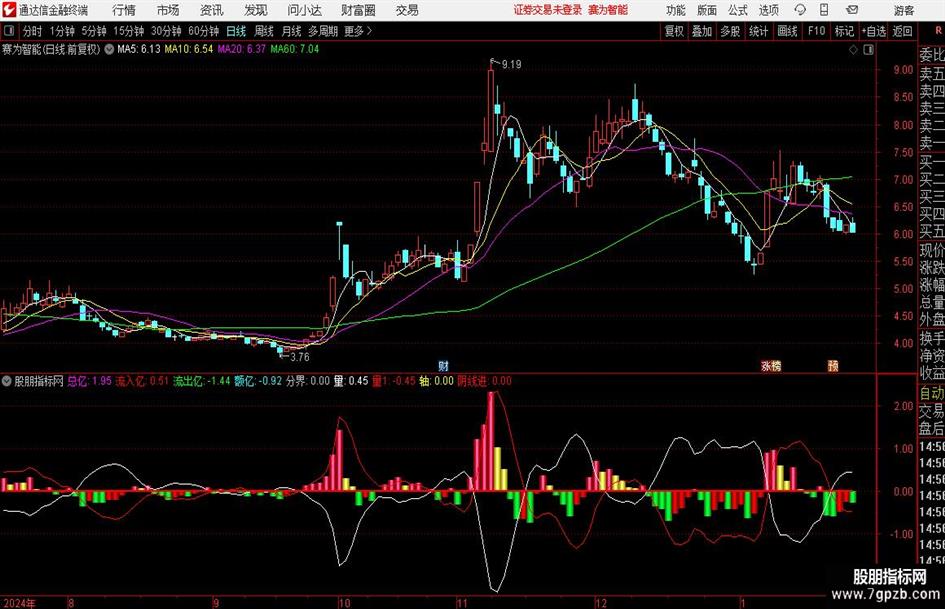Click the MA60: 7.04 label
Image resolution: width=945 pixels, height=609 pixels.
(x=295, y=49)
